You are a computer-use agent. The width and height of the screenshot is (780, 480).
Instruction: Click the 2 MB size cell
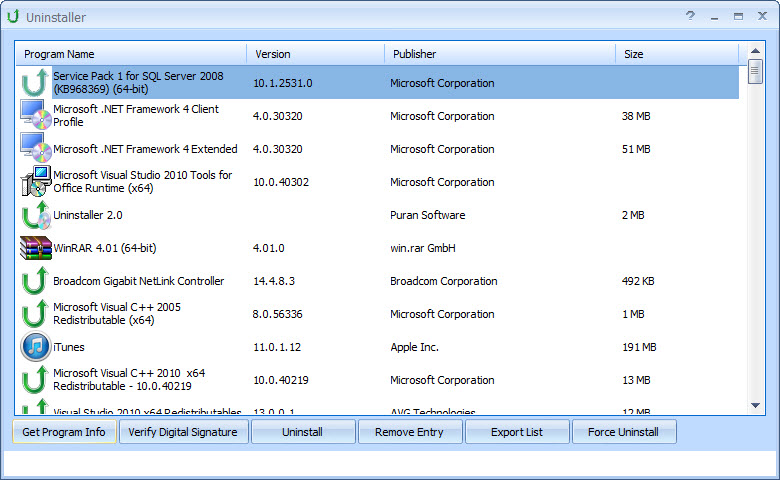coord(633,215)
